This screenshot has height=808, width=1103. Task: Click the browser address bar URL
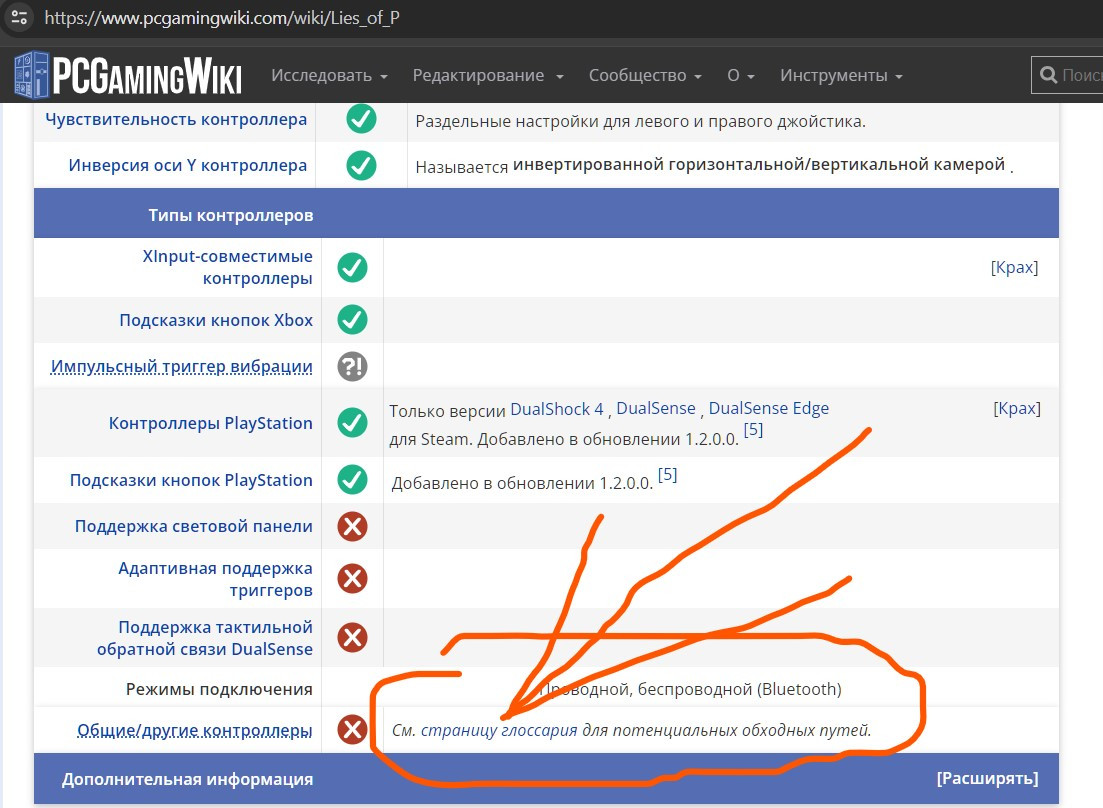222,18
